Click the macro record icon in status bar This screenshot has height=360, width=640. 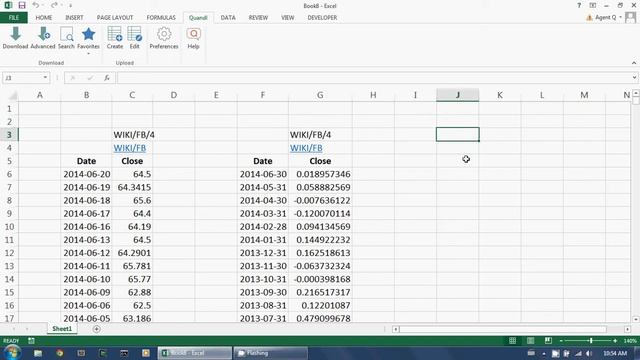coord(31,340)
